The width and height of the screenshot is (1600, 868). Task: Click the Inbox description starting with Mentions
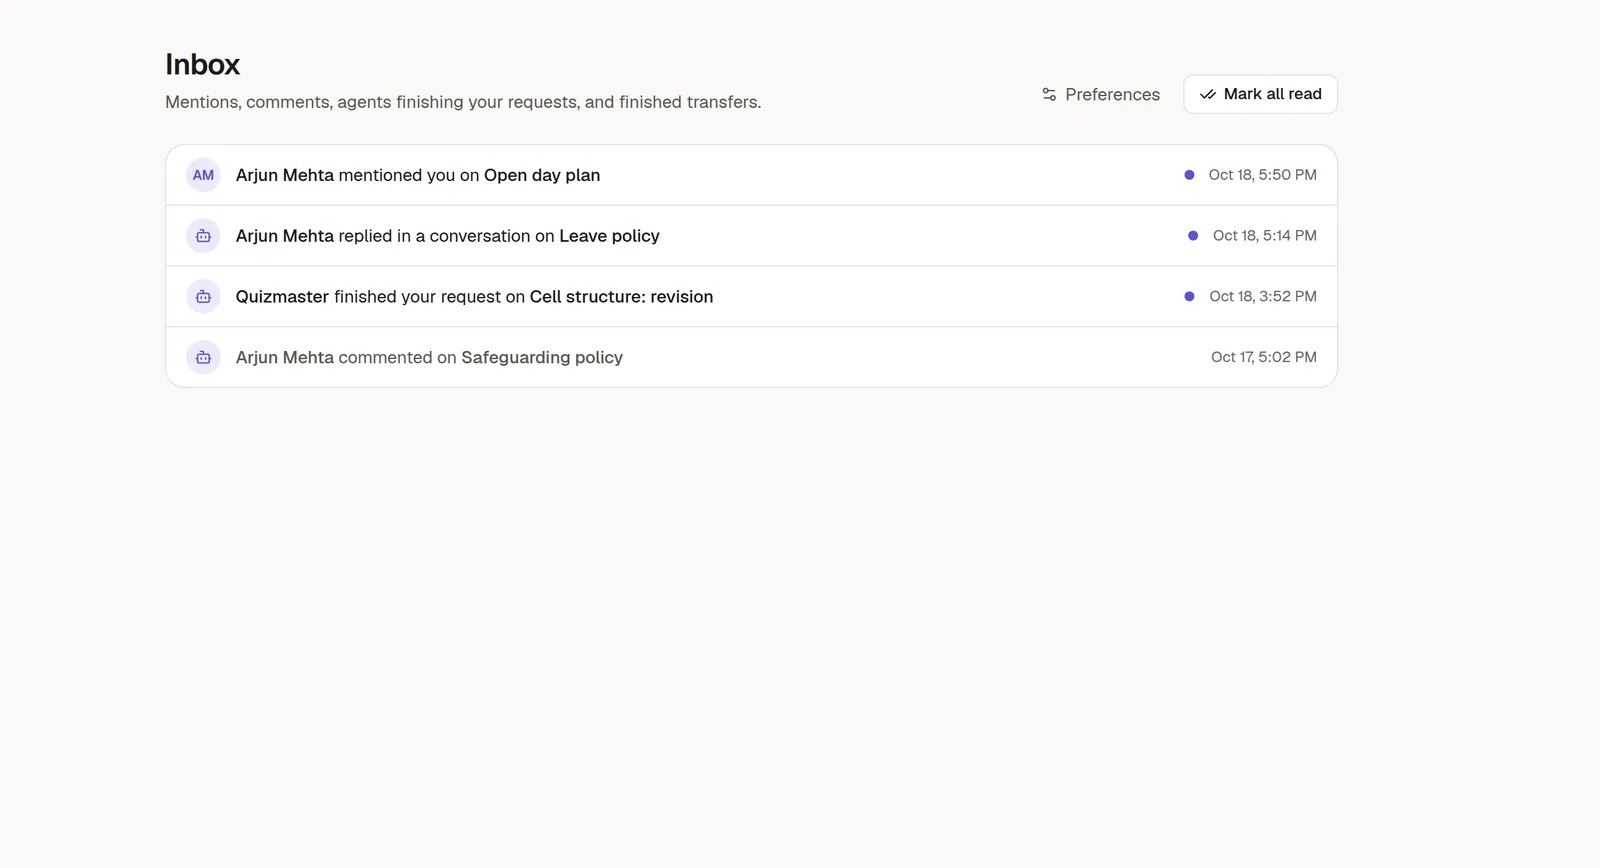point(463,102)
